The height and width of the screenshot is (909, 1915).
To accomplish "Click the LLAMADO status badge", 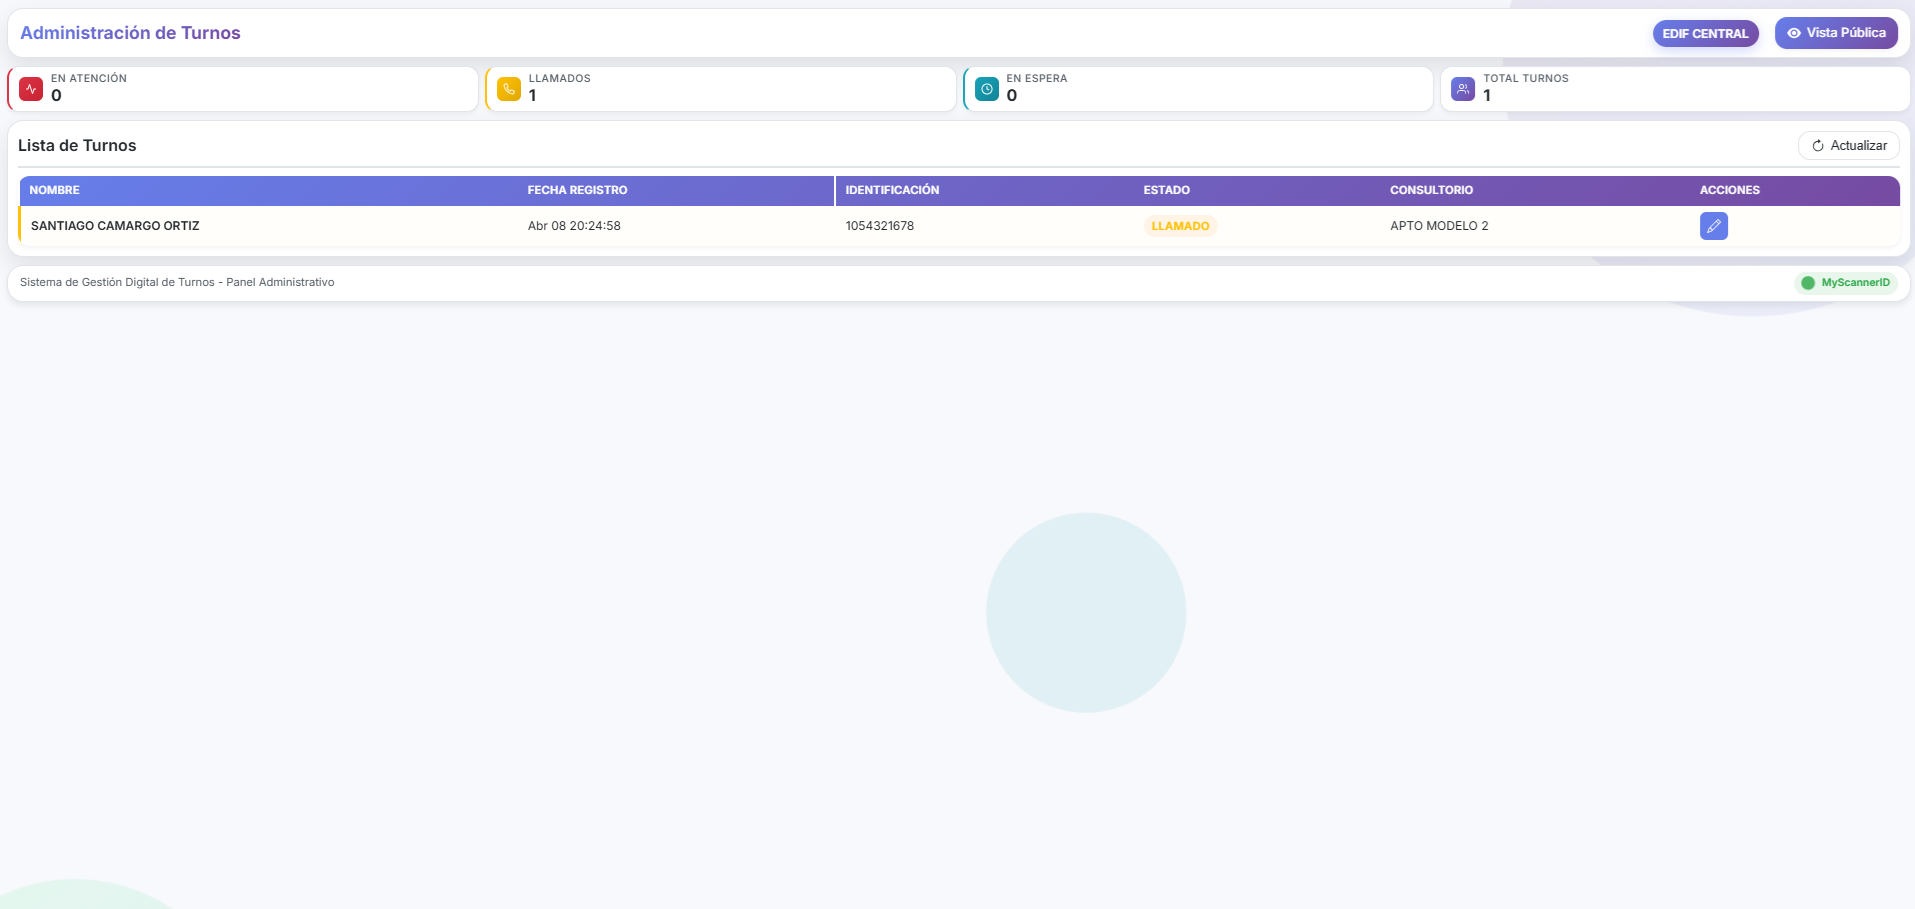I will click(x=1180, y=226).
